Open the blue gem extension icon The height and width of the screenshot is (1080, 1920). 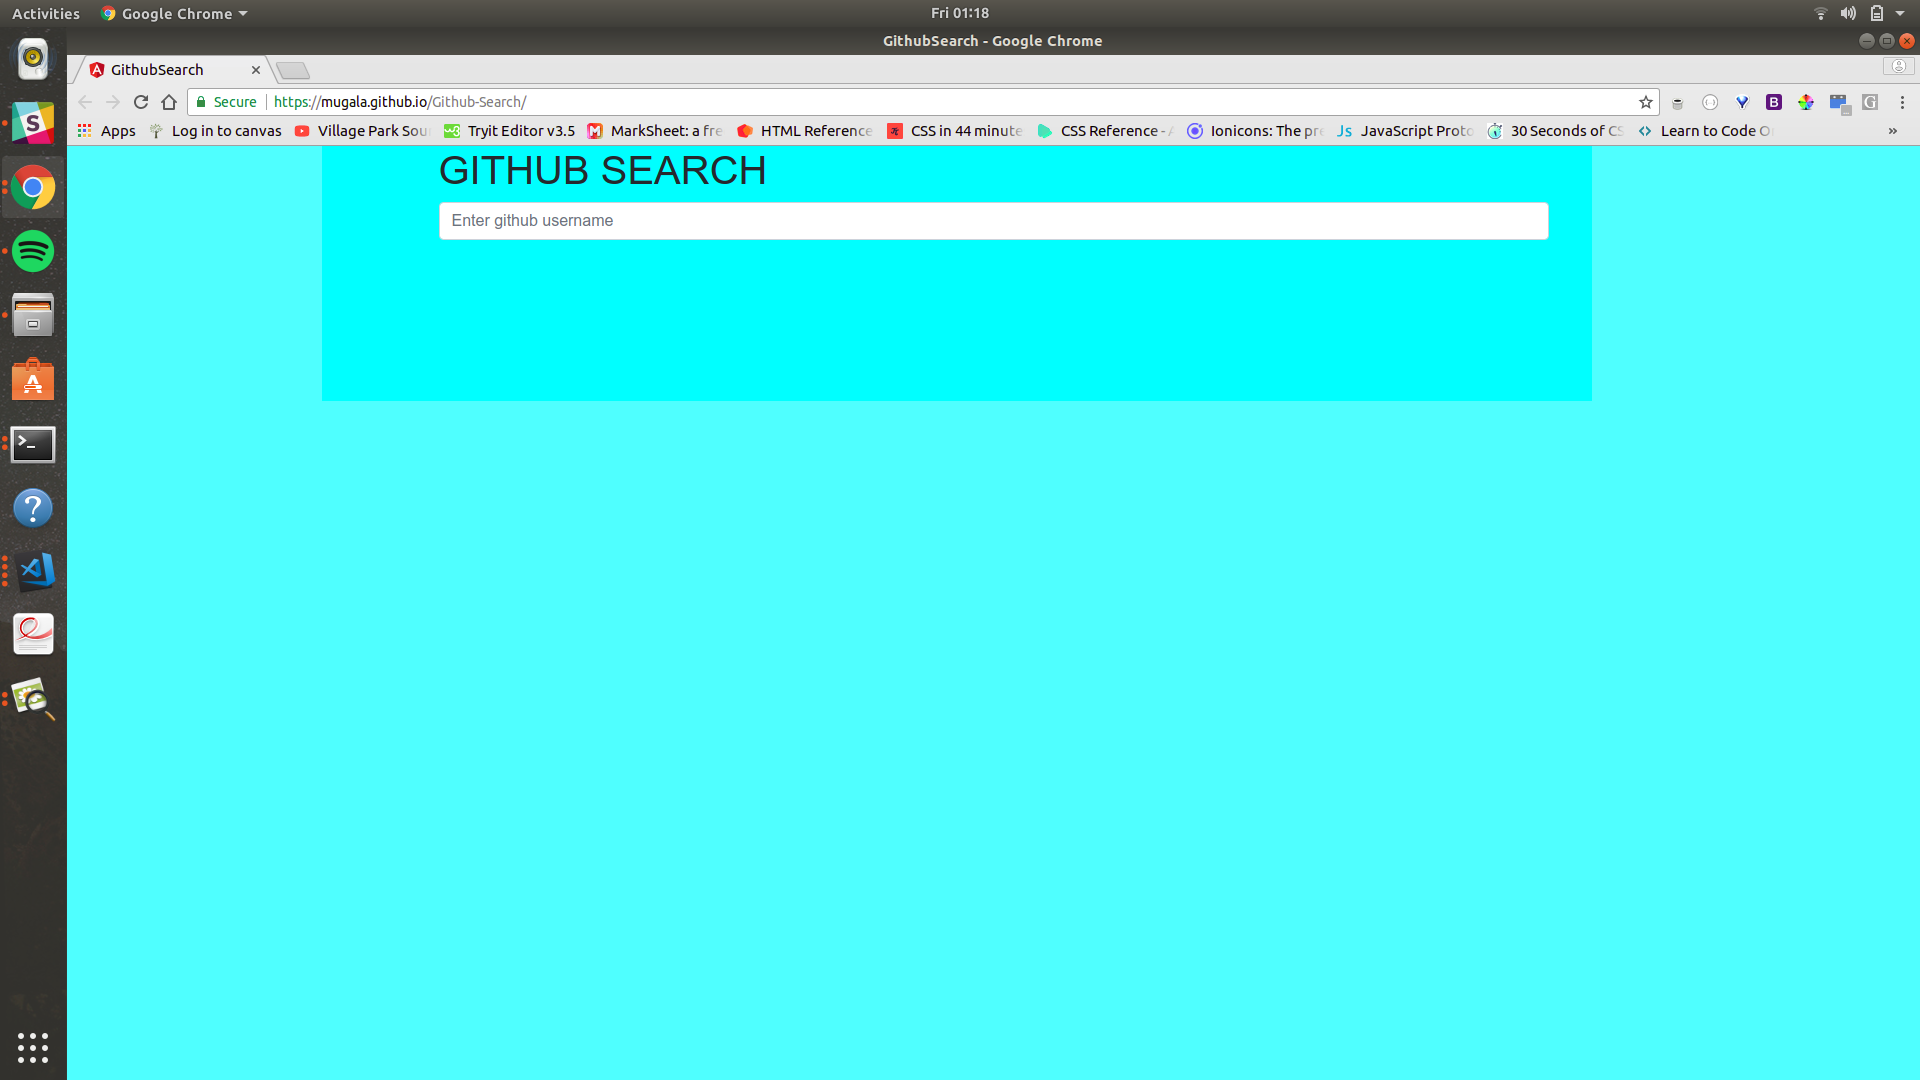(x=1742, y=102)
